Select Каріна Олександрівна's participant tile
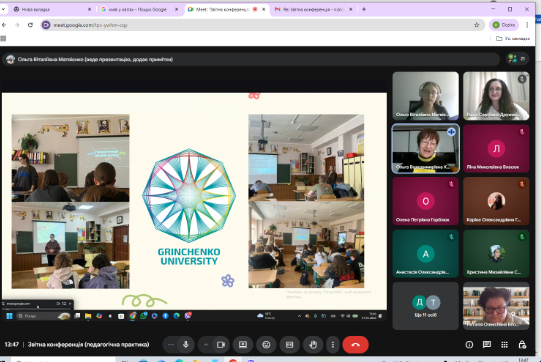 pos(496,201)
